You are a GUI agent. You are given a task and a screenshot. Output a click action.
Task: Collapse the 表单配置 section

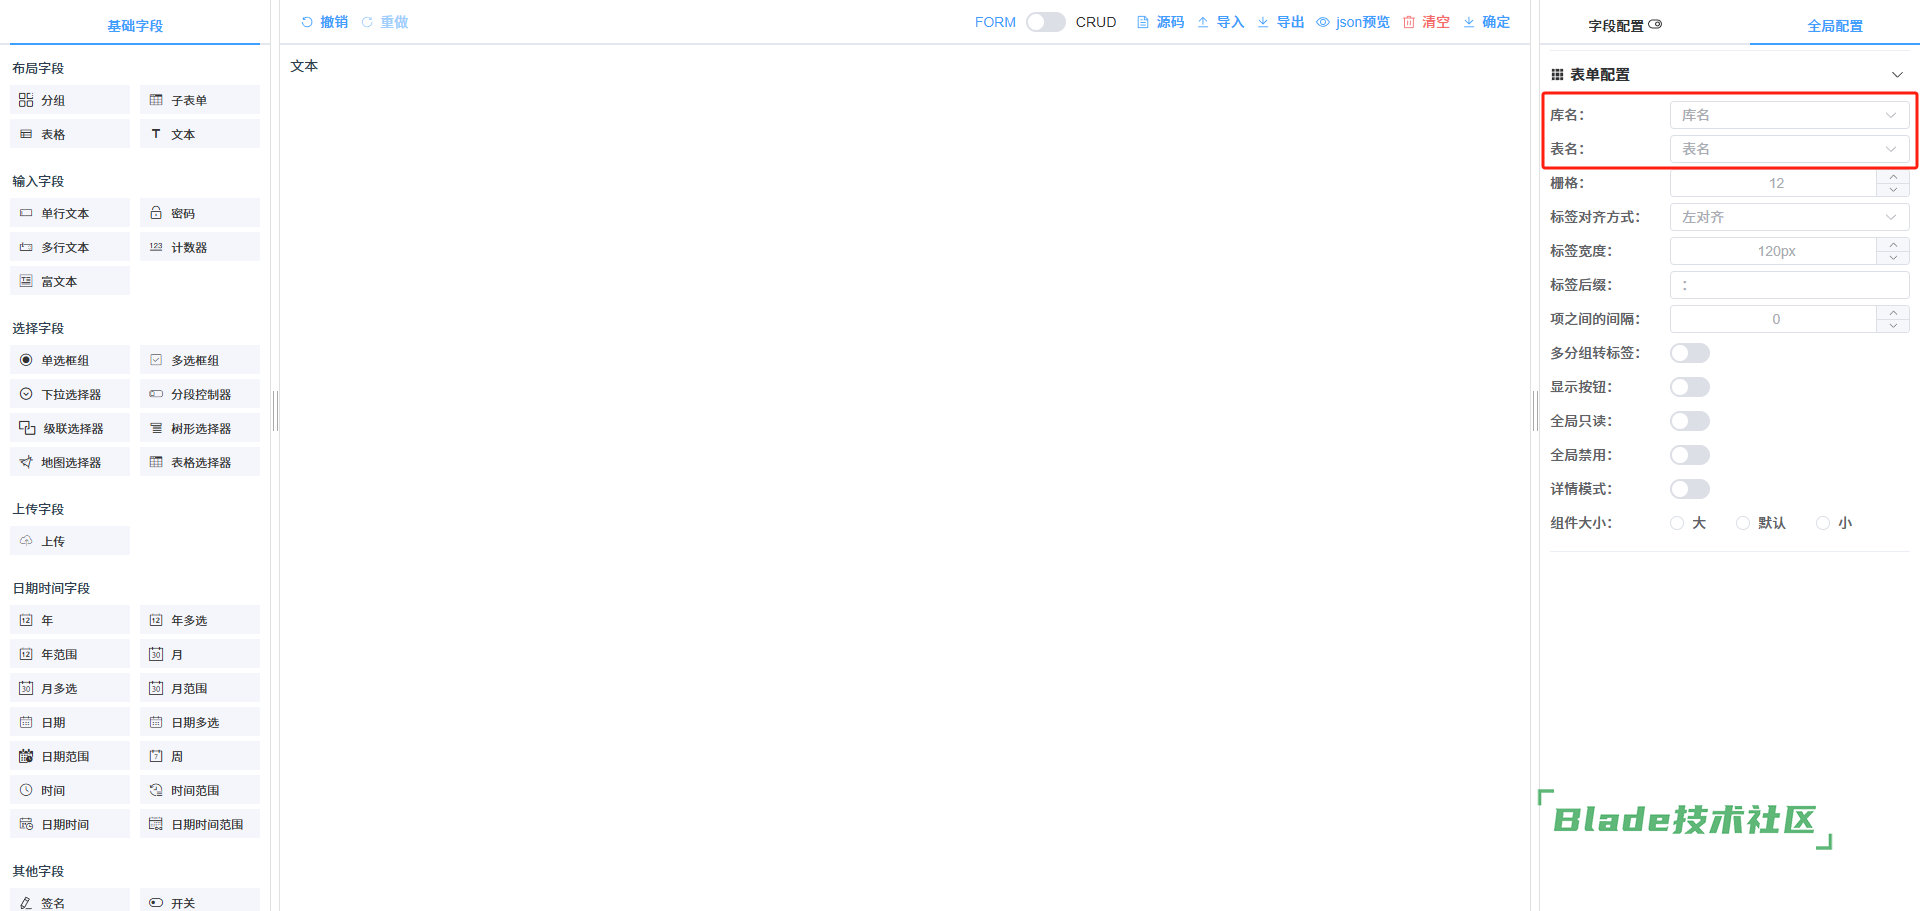point(1897,75)
